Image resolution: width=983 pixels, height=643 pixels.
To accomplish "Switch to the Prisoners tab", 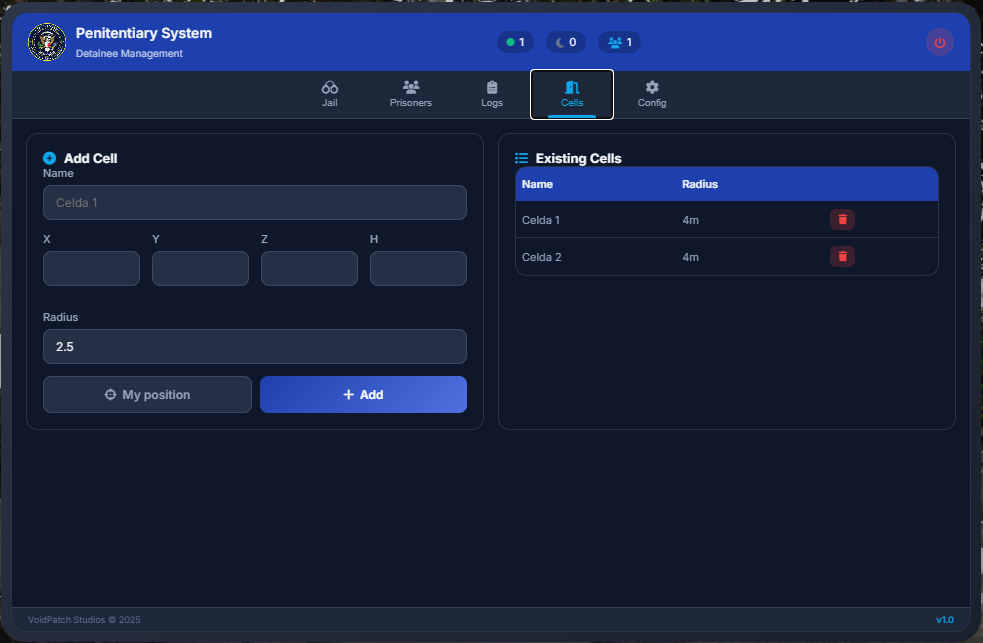I will click(x=411, y=94).
